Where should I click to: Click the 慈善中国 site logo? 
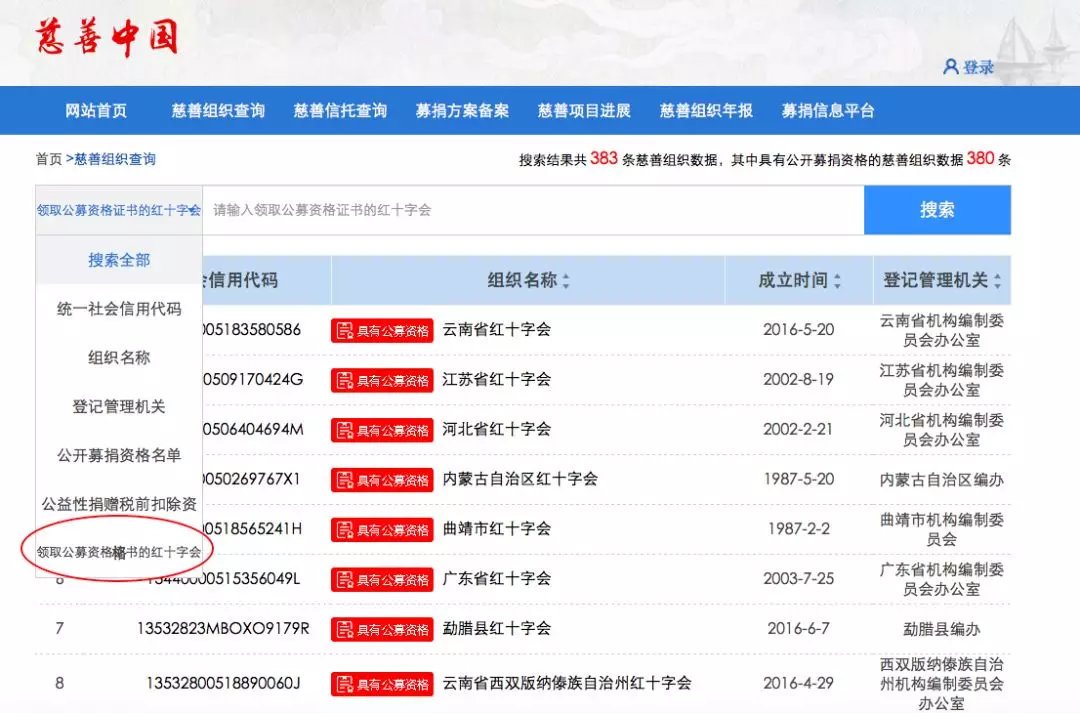(x=106, y=38)
